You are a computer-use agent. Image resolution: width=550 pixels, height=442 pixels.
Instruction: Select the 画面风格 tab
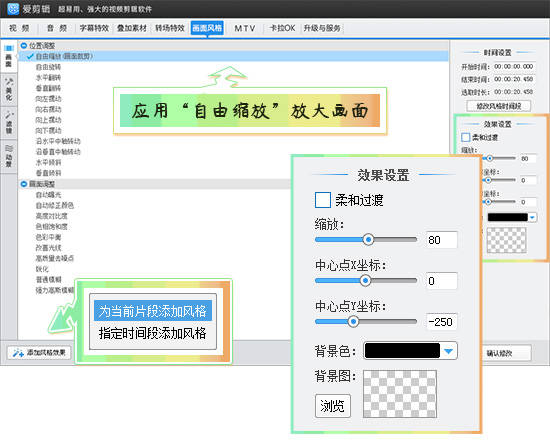[x=207, y=28]
